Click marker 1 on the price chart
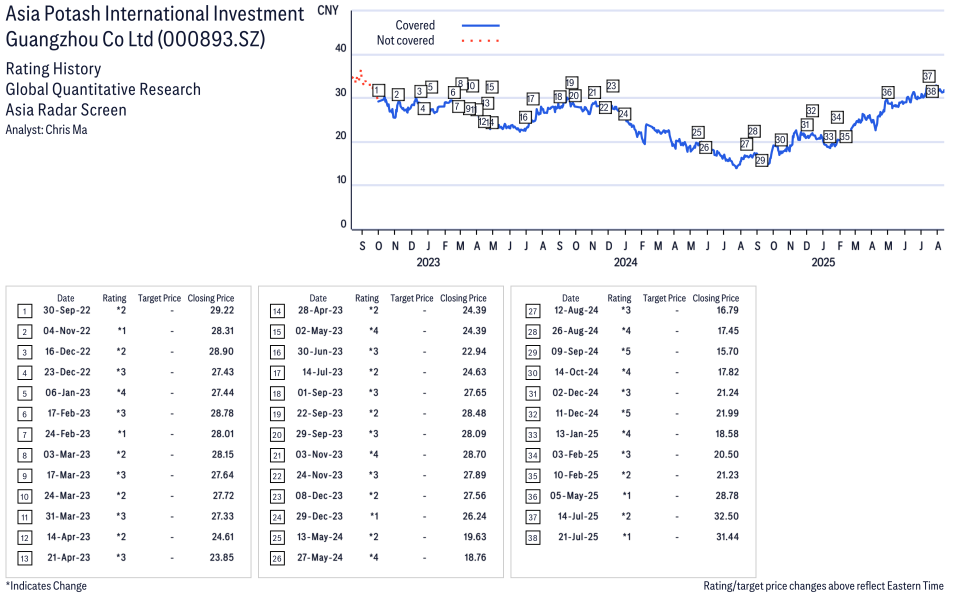Viewport: 955px width, 593px height. 378,91
